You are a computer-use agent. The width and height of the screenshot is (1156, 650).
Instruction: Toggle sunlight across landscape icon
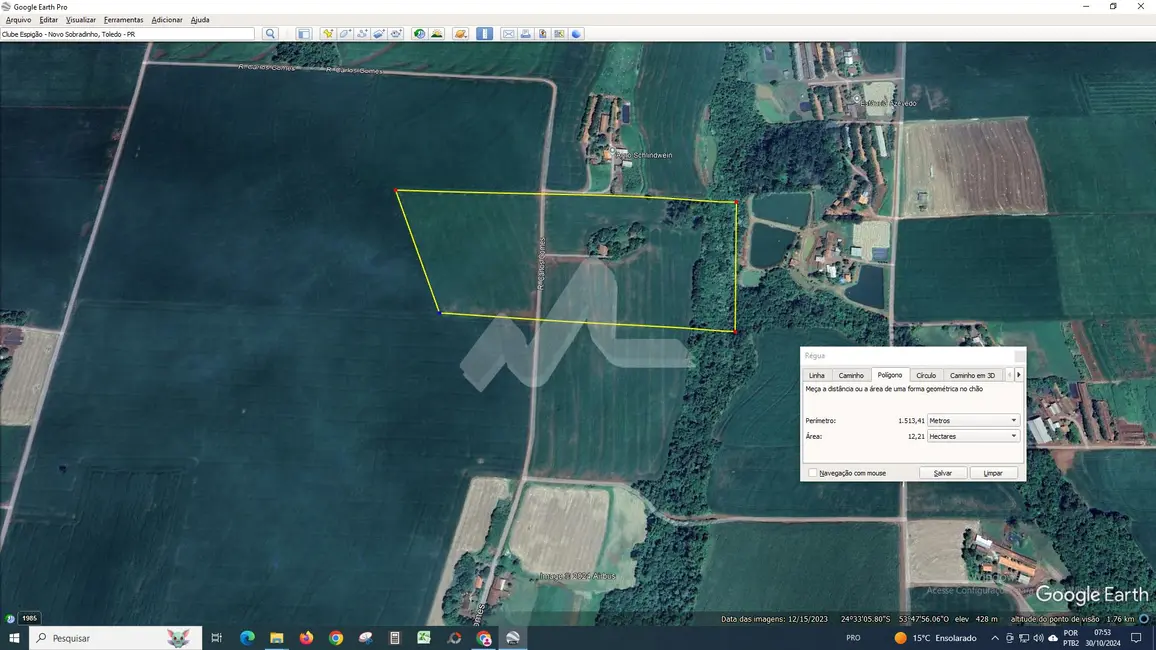[x=437, y=34]
